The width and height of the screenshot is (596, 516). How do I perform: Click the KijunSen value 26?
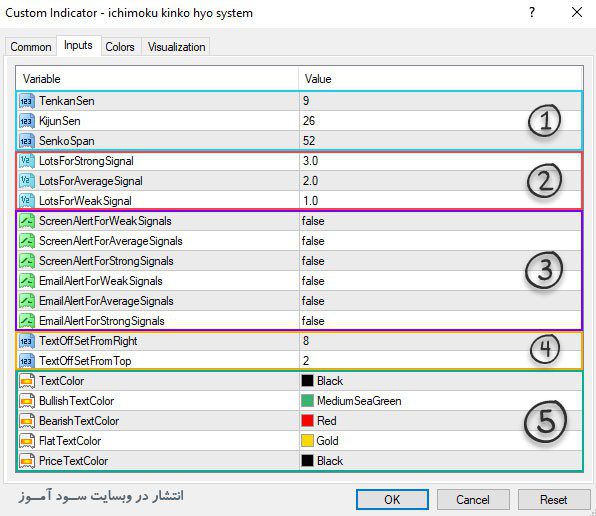point(309,121)
